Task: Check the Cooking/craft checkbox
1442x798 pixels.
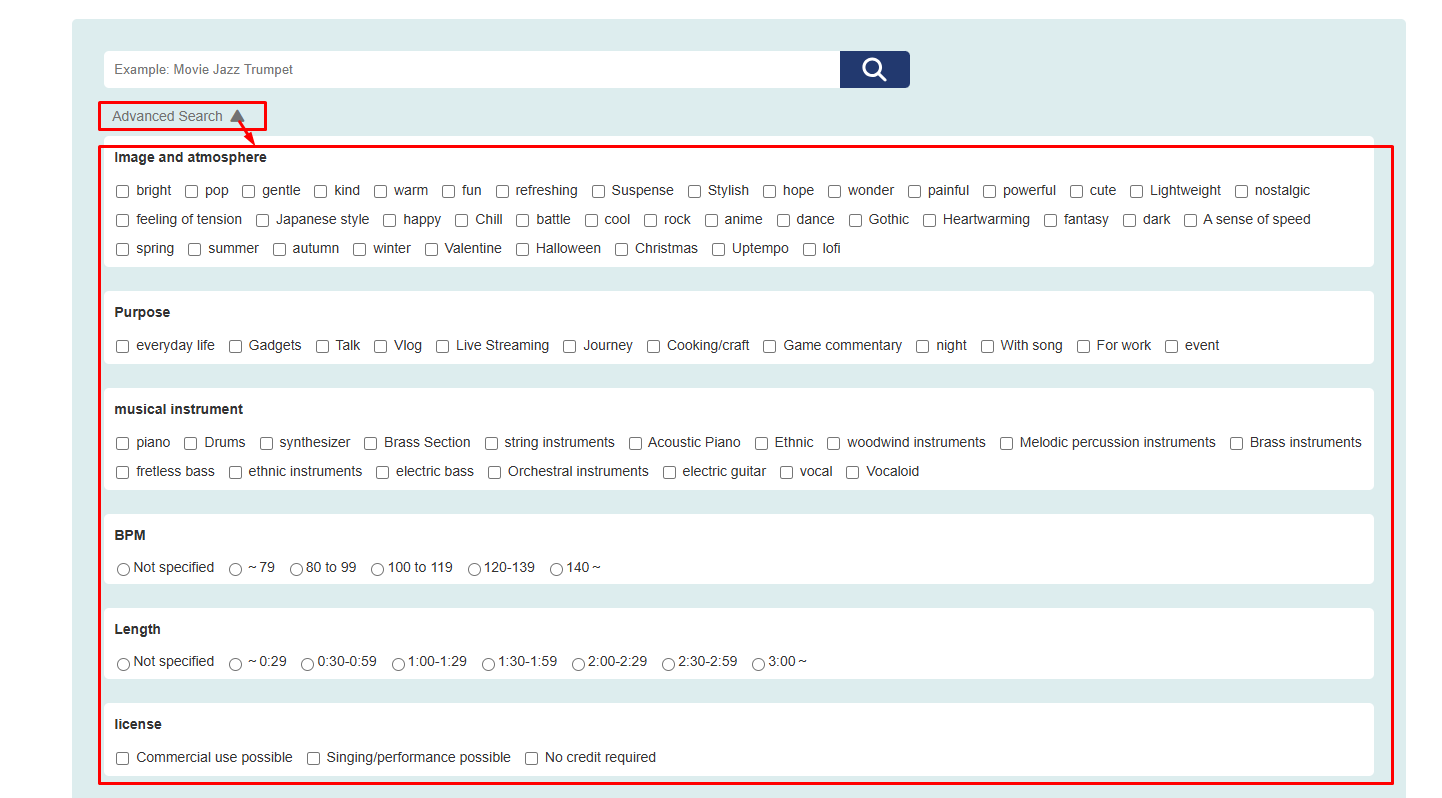Action: pos(654,346)
